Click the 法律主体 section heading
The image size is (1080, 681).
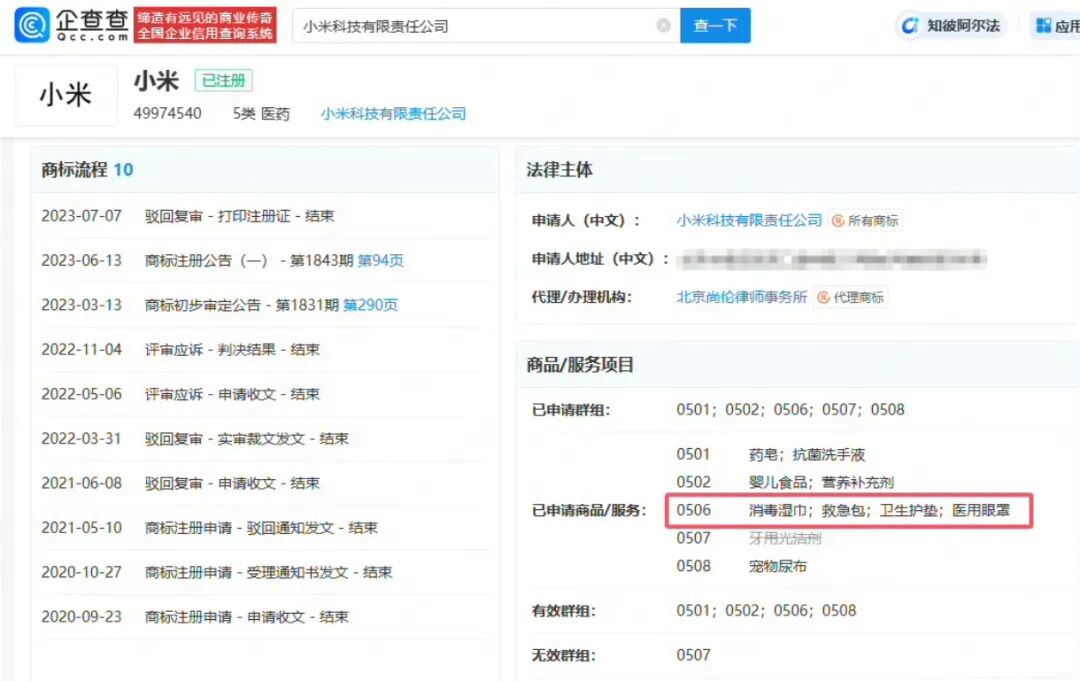(559, 169)
